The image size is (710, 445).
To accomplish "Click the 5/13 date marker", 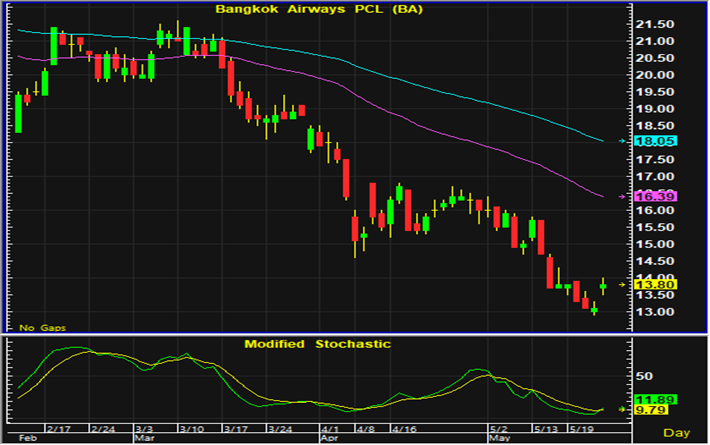I will tap(546, 429).
